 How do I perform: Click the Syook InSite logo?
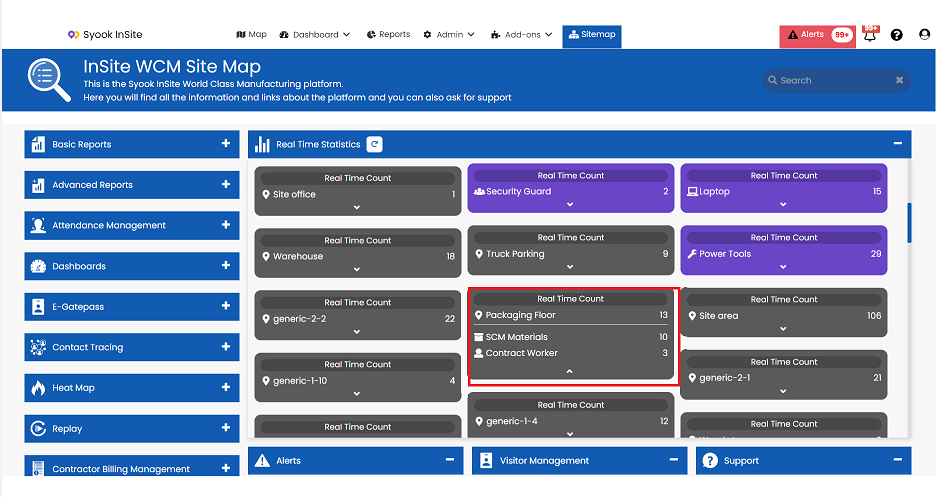point(105,34)
